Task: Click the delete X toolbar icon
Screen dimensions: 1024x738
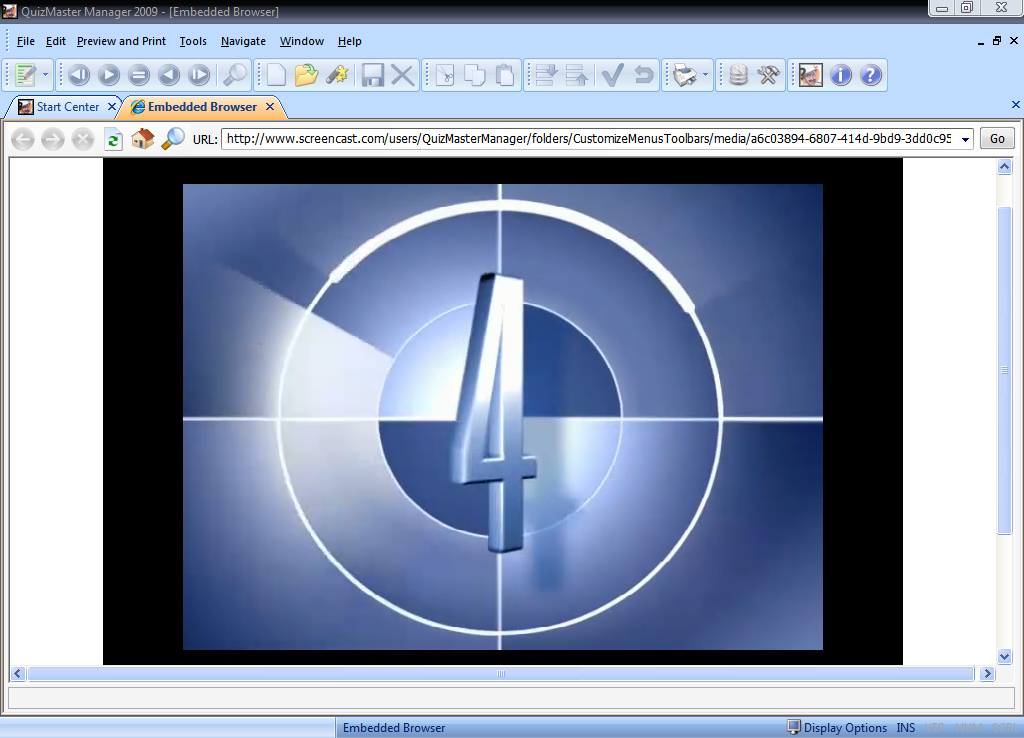Action: coord(403,75)
